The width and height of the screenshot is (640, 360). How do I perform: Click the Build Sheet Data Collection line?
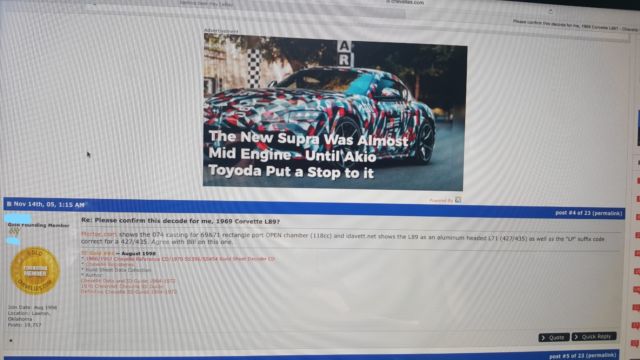118,270
